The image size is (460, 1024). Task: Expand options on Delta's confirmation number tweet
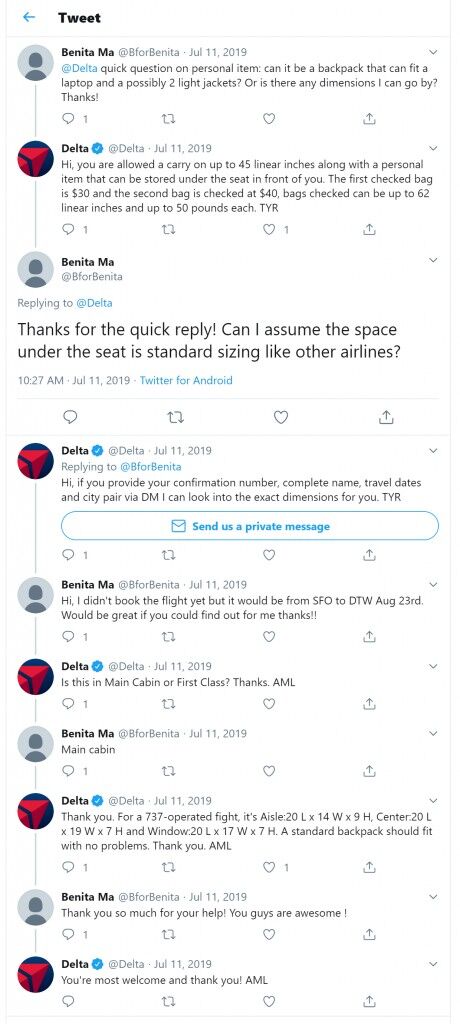click(433, 451)
